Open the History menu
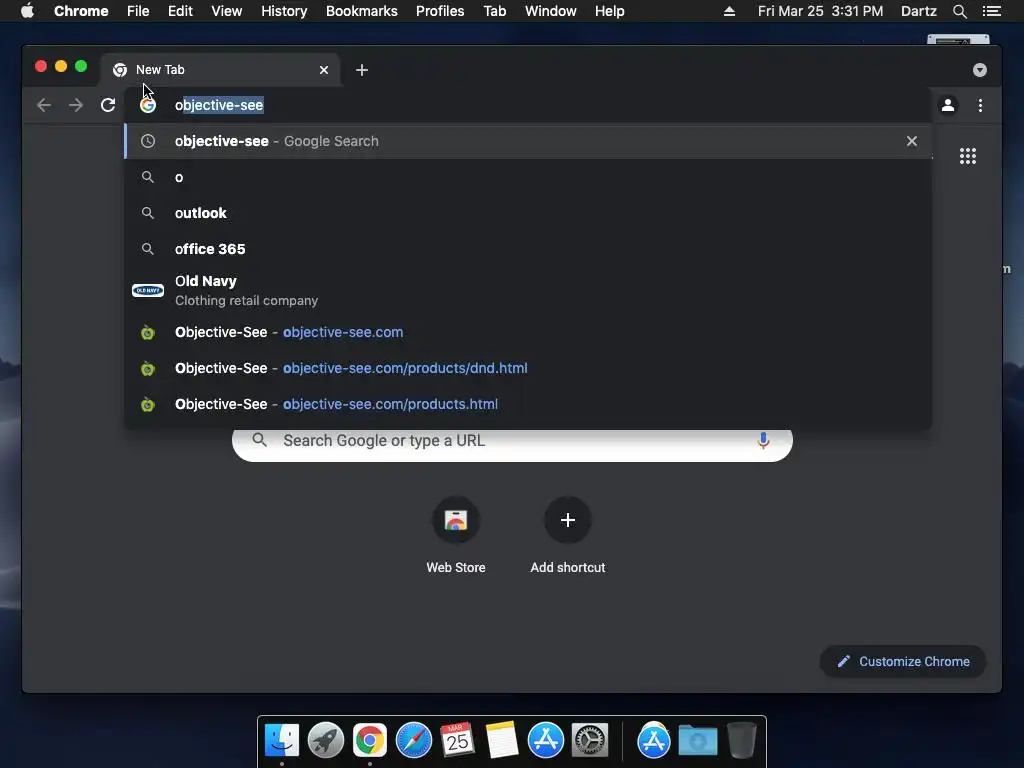Screen dimensions: 1024x768 tap(284, 11)
